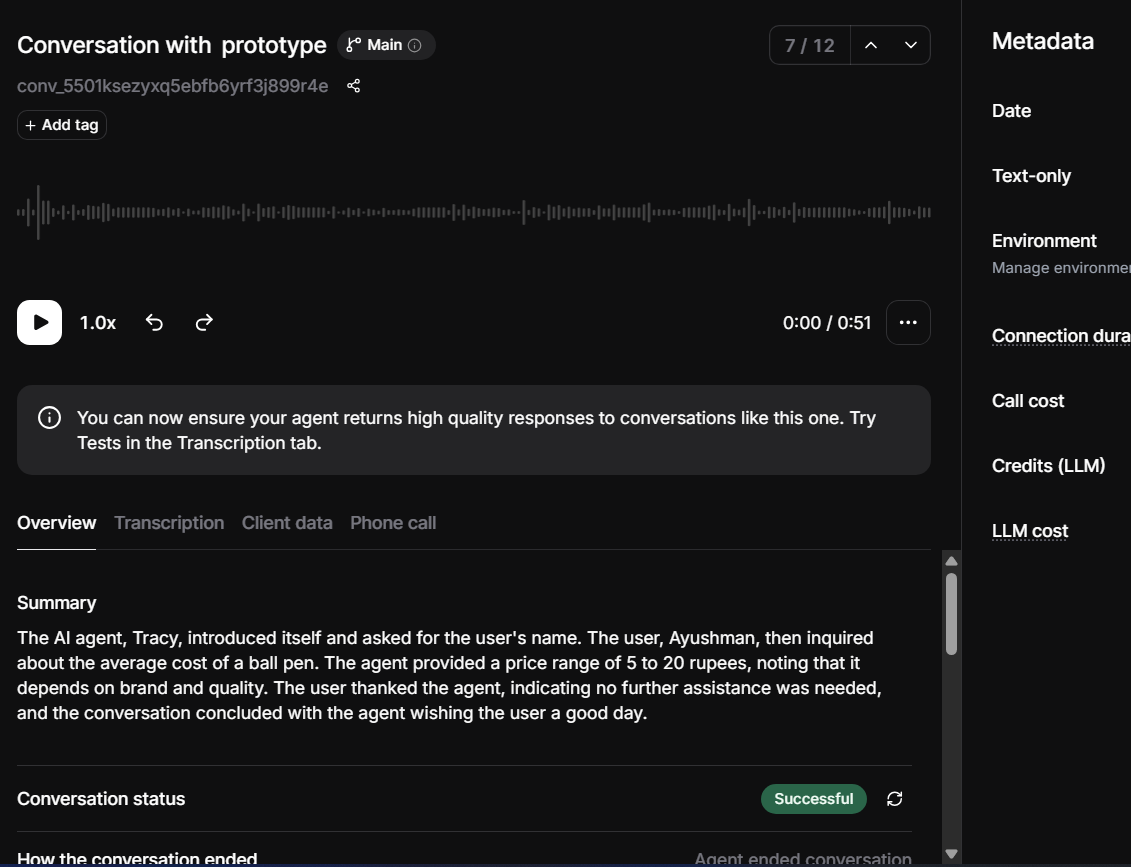This screenshot has width=1131, height=867.
Task: Switch to the Transcription tab
Action: (x=169, y=523)
